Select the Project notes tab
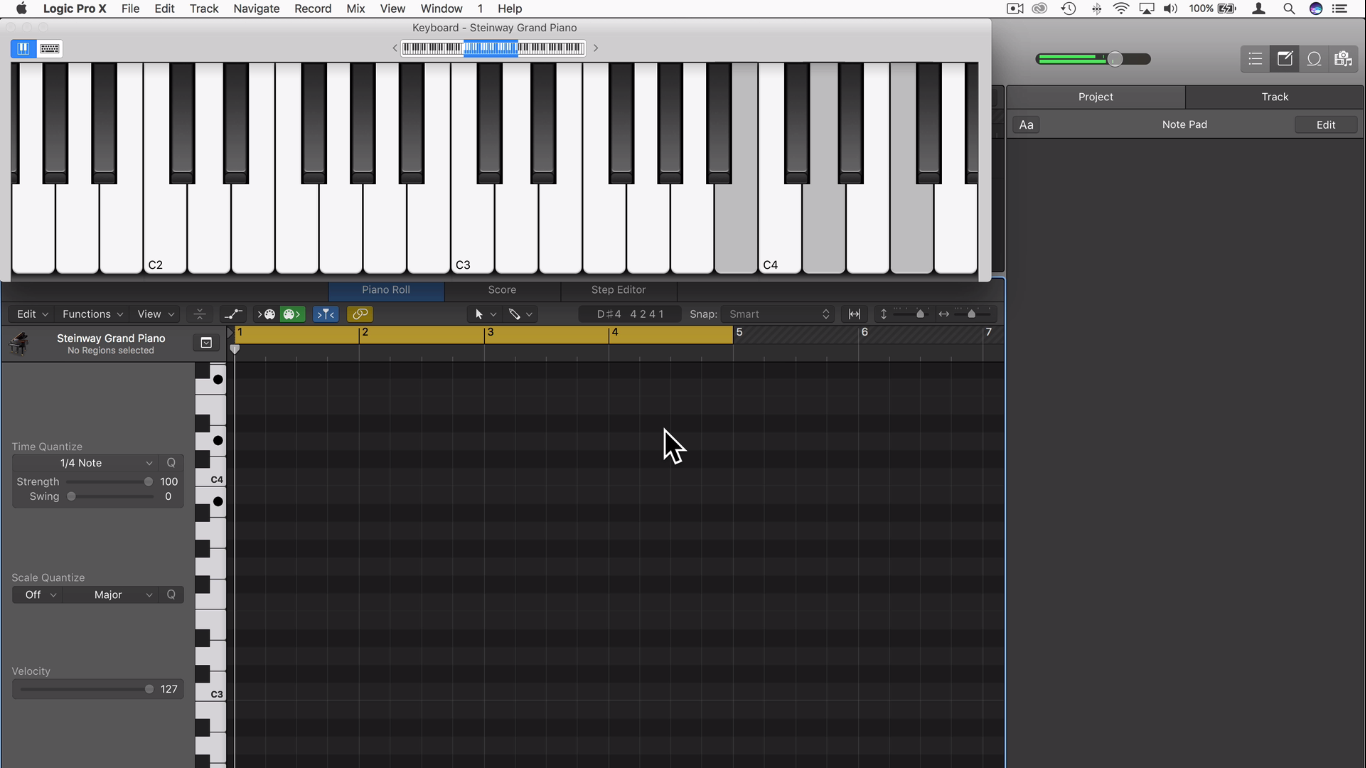 [1096, 97]
